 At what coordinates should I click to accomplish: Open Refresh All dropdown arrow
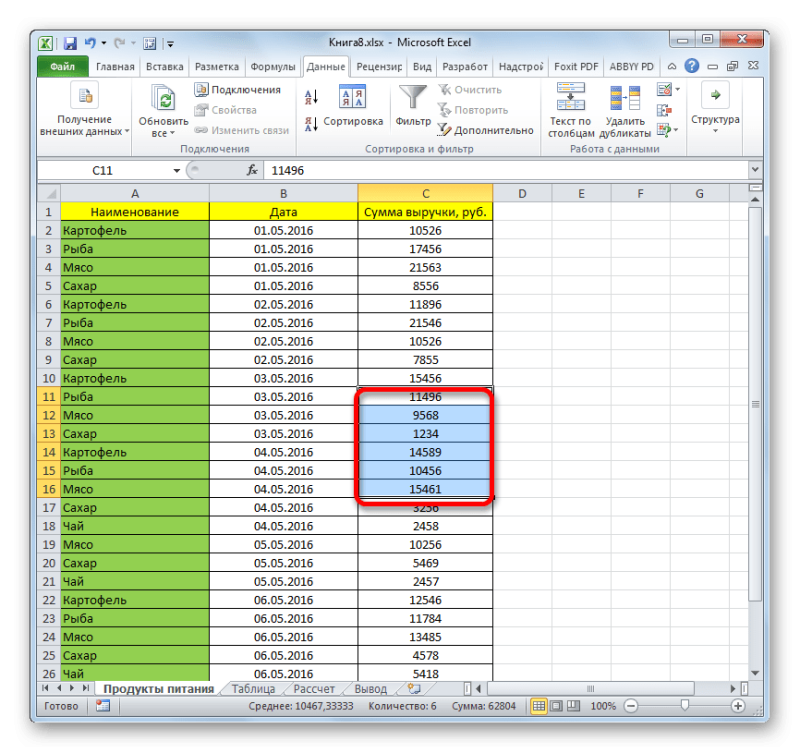point(172,133)
